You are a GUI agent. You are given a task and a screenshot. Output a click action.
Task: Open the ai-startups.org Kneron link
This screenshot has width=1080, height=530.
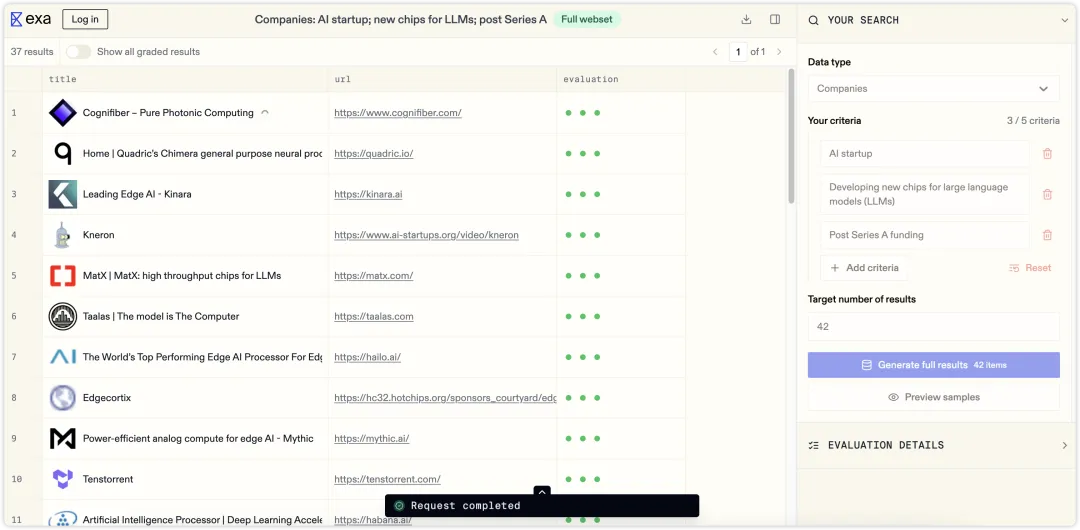tap(426, 235)
